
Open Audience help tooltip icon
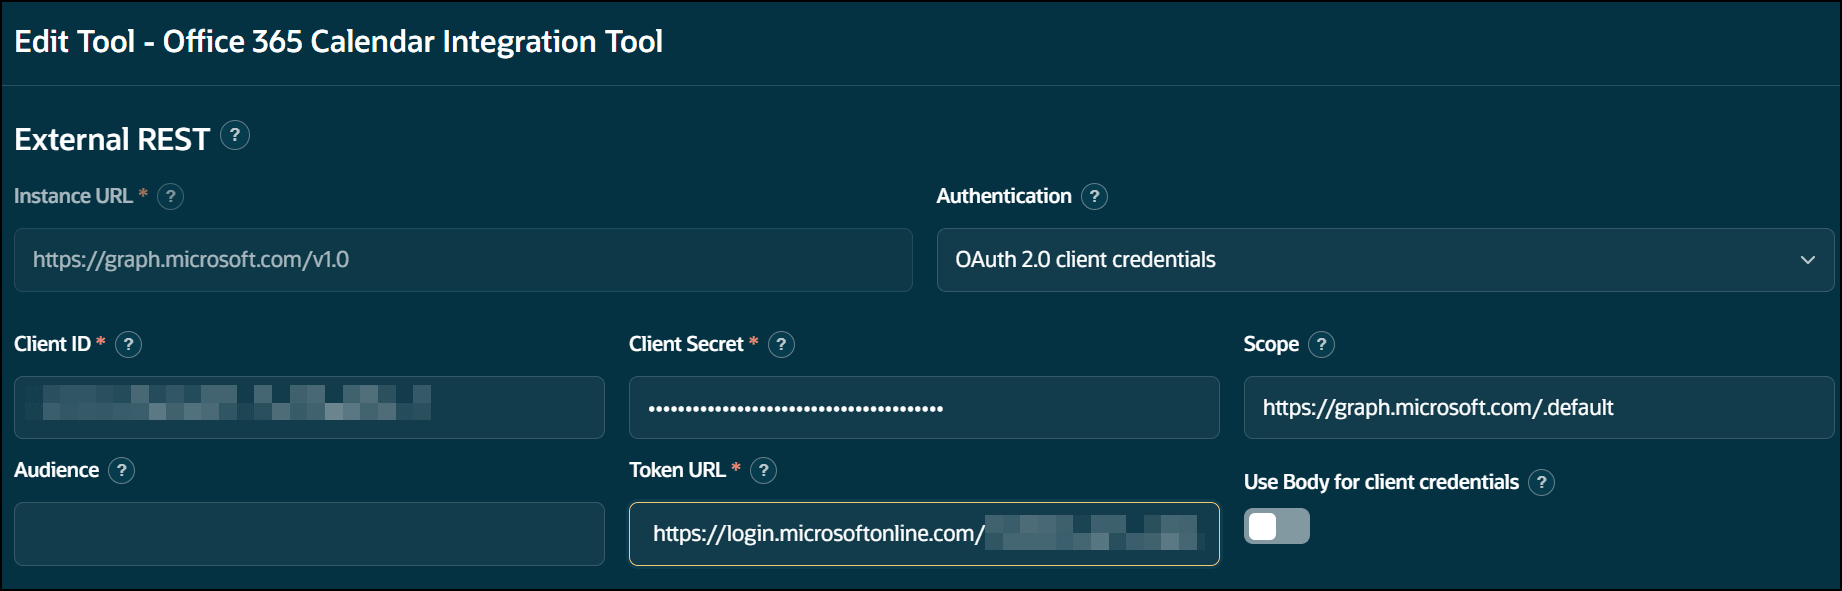121,470
